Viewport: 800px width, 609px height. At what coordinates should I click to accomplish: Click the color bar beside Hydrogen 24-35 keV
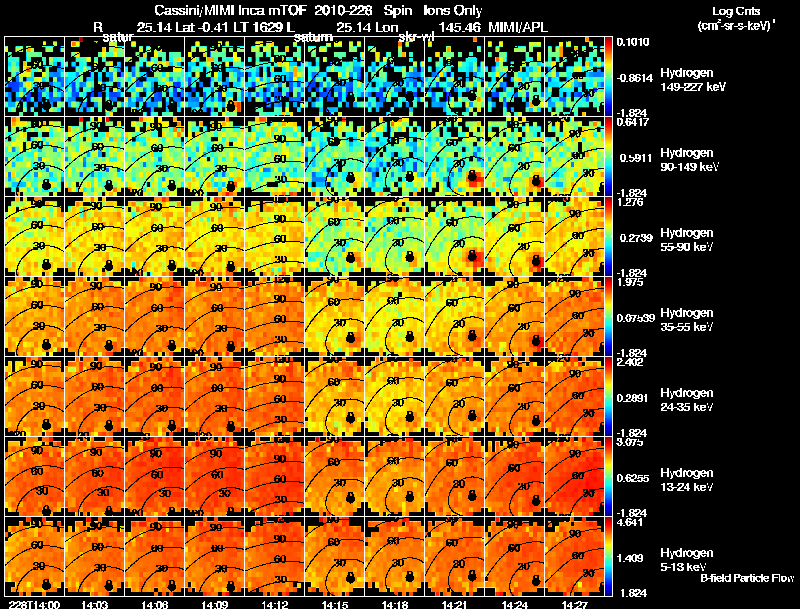[609, 397]
